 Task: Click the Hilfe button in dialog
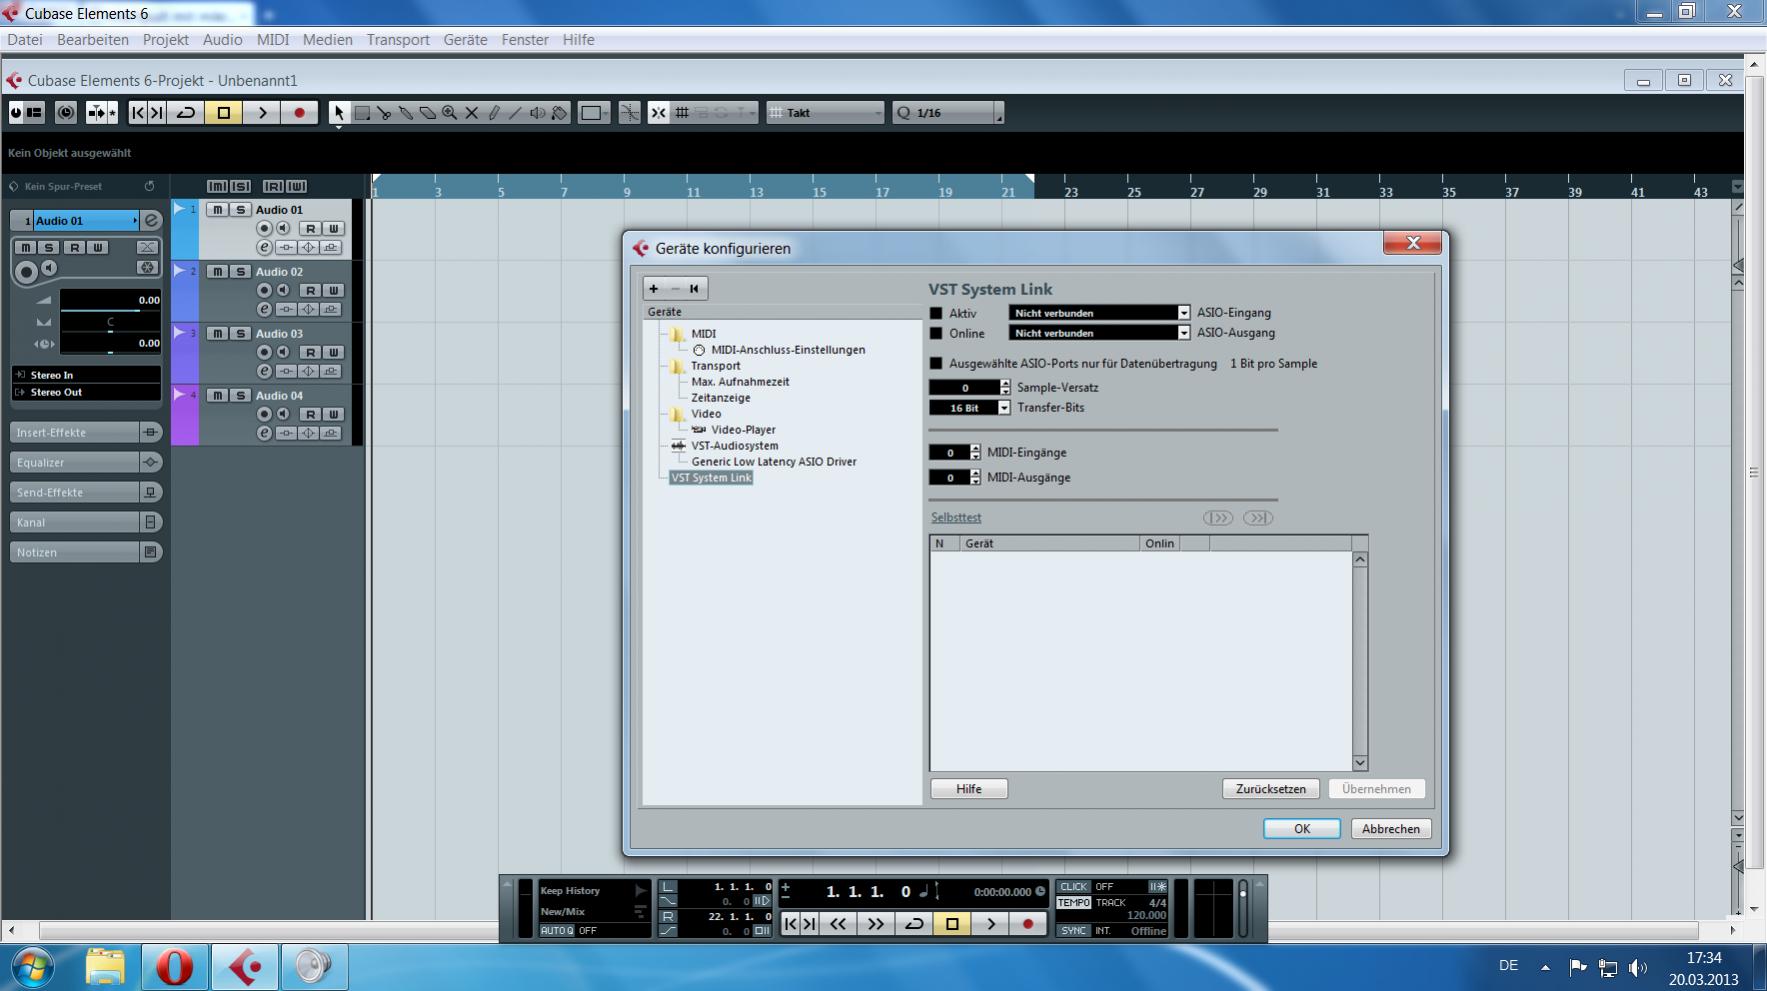969,789
